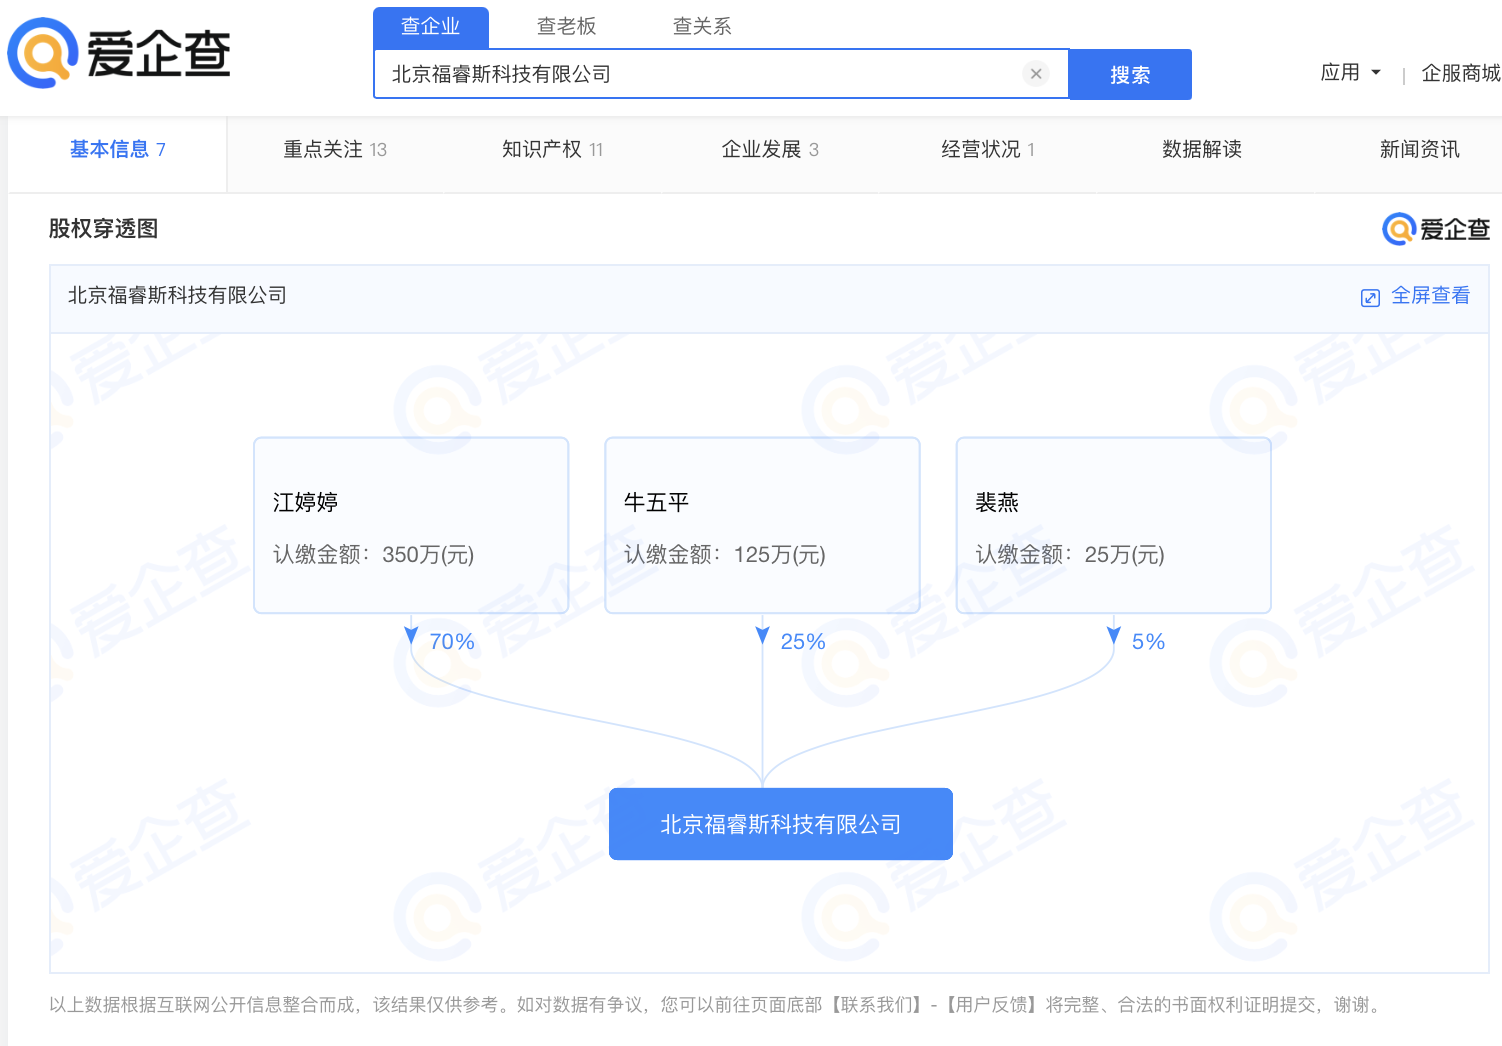Open the 重点关注 tab
1502x1046 pixels.
click(335, 150)
